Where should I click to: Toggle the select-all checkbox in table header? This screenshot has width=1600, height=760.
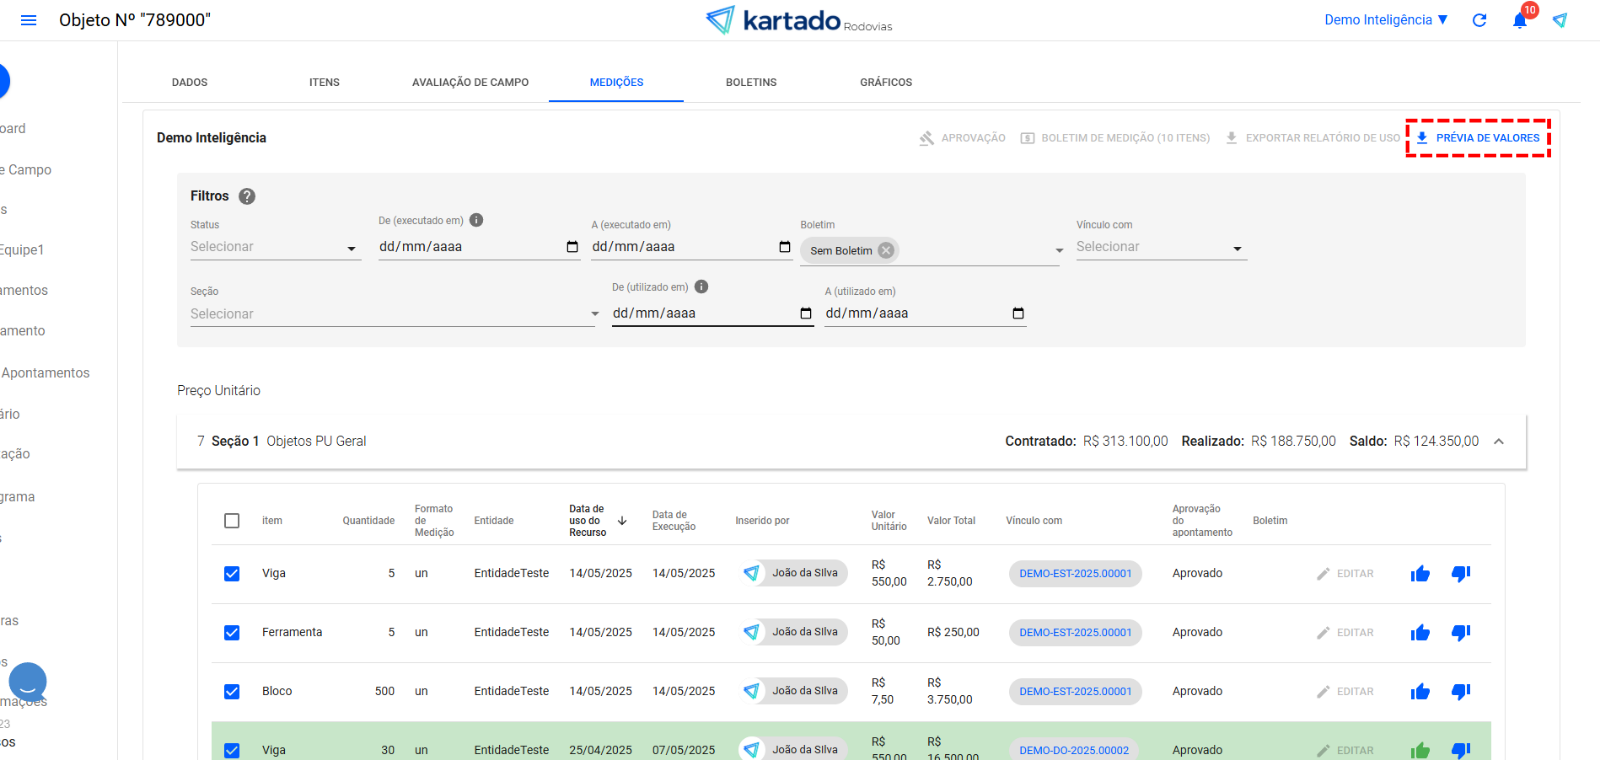(232, 521)
